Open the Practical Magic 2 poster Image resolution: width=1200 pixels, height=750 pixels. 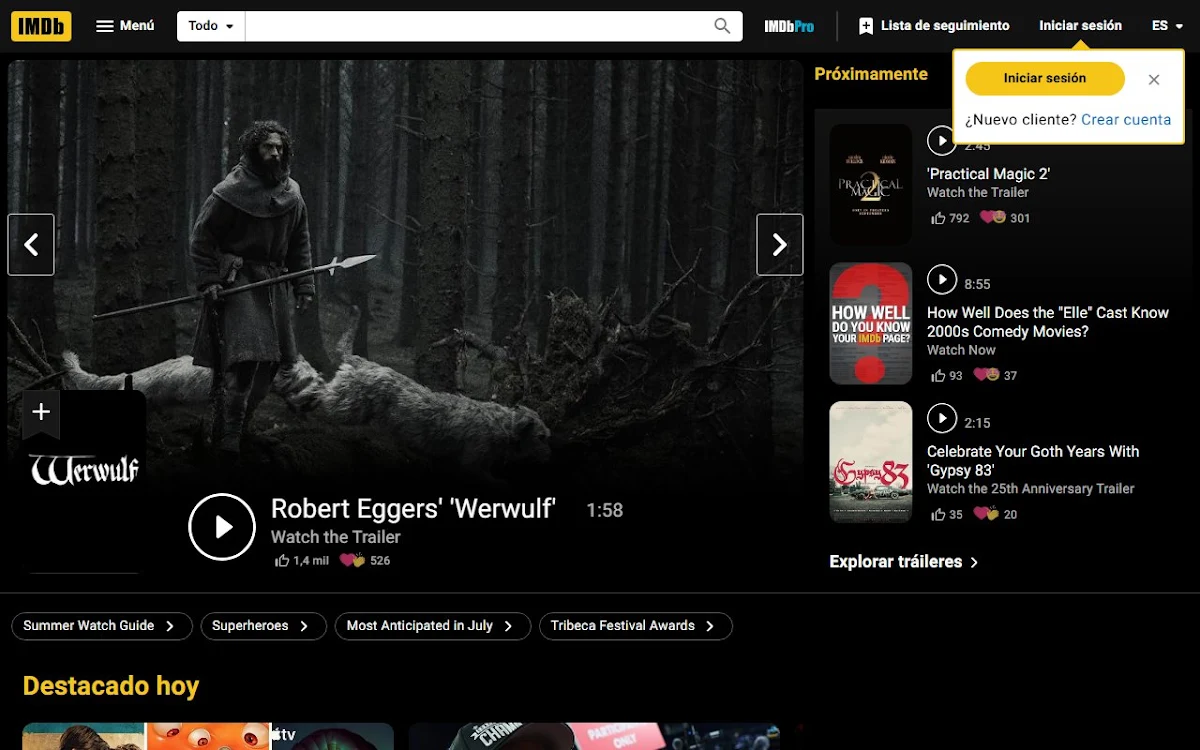coord(871,184)
